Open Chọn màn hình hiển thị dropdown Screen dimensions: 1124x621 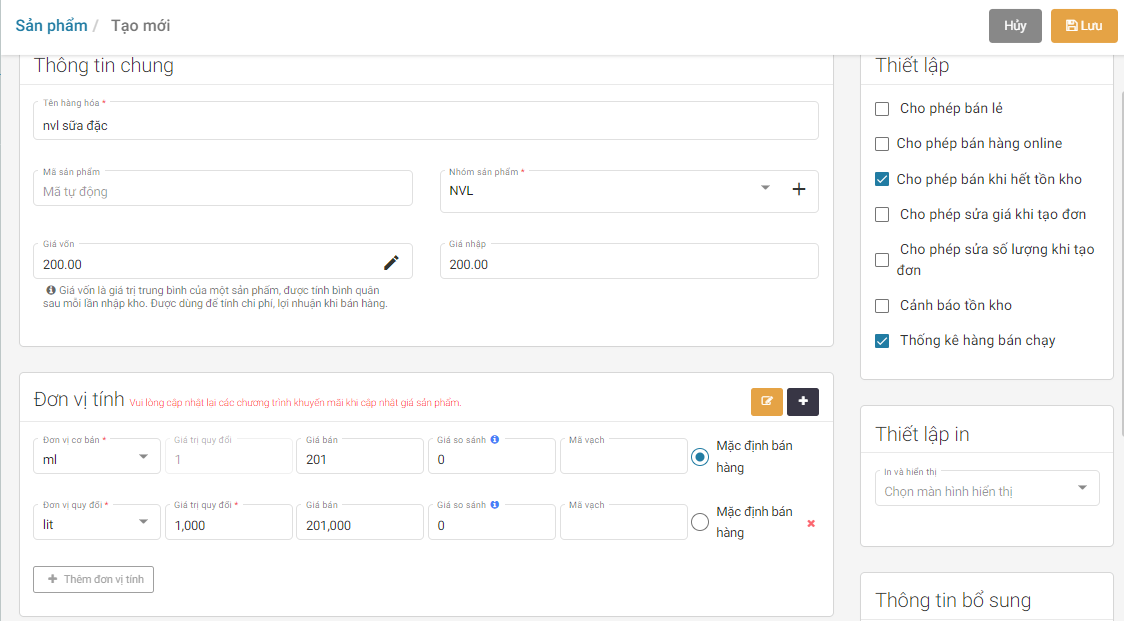point(1082,489)
